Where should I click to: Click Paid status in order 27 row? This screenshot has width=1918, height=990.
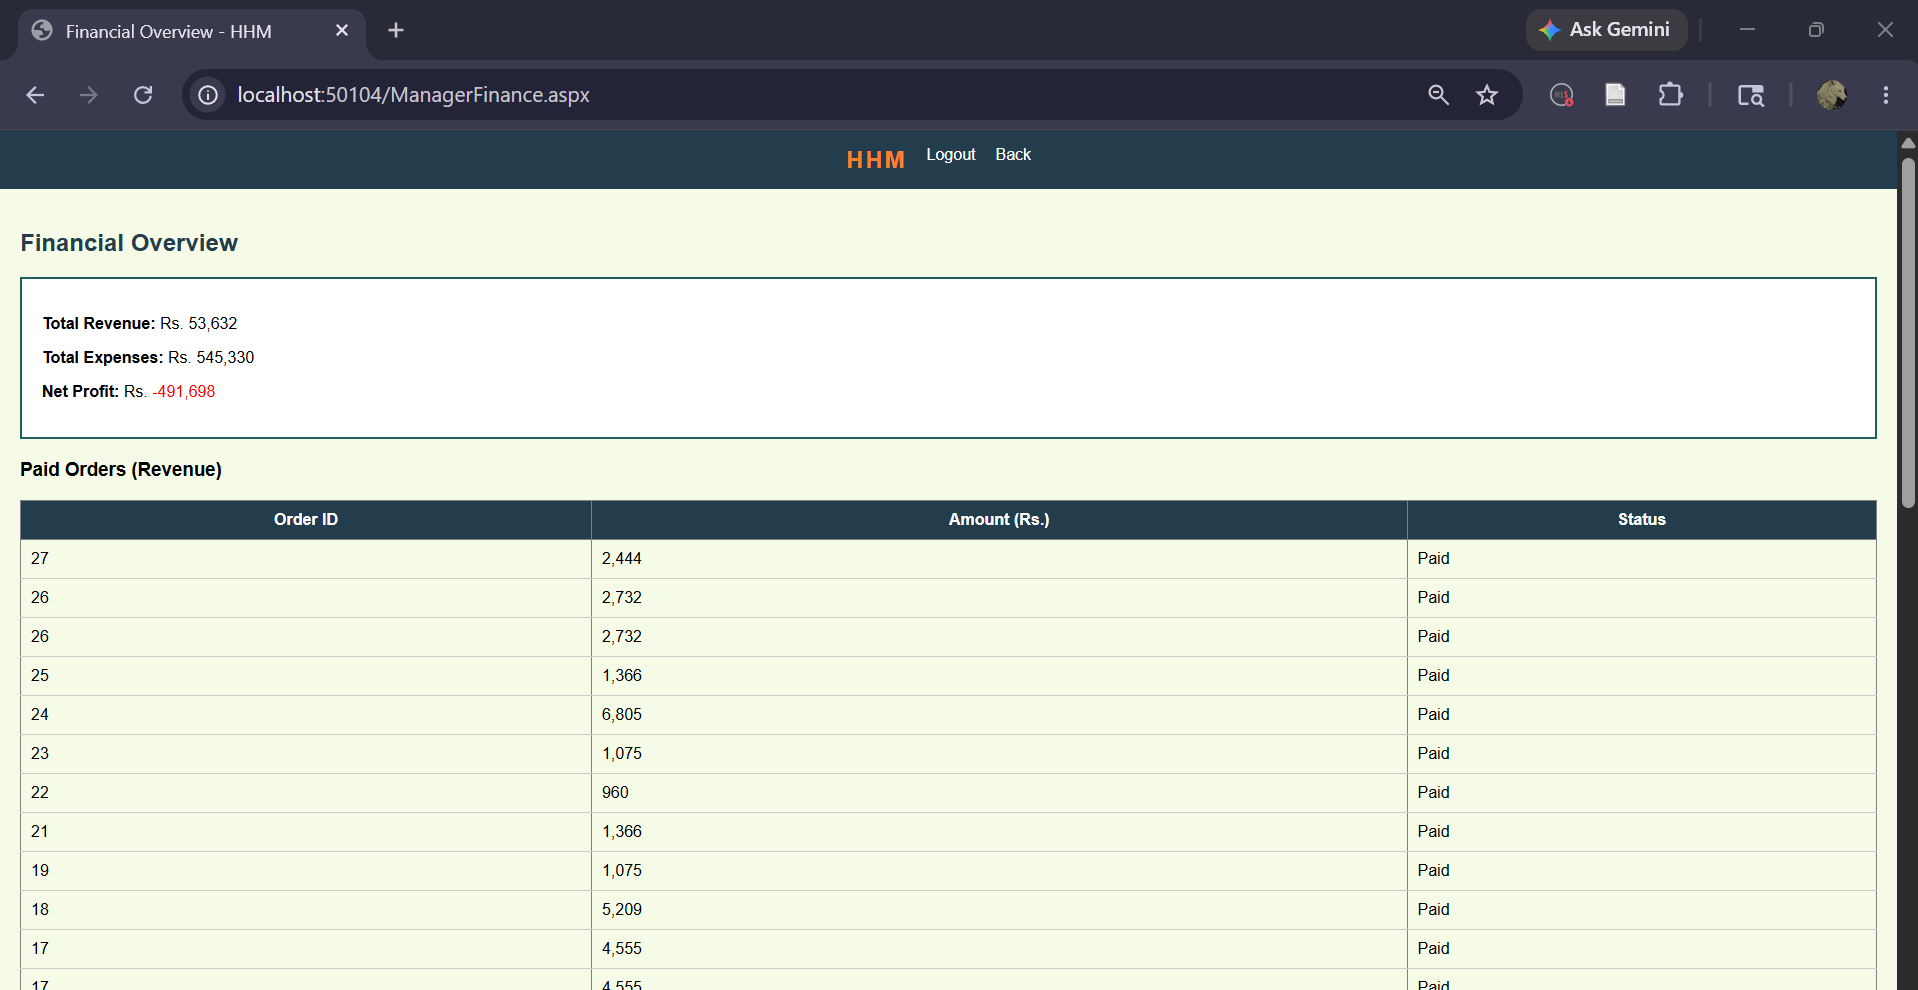pos(1642,559)
